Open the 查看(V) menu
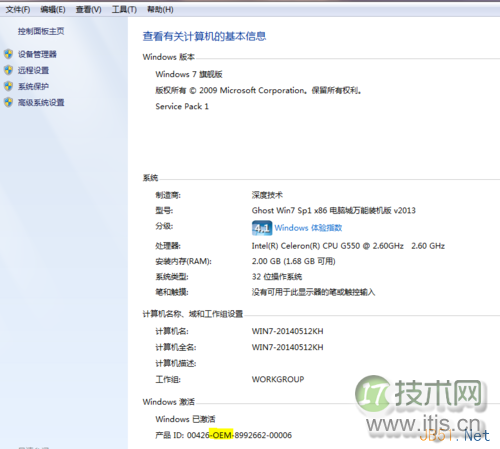 88,10
